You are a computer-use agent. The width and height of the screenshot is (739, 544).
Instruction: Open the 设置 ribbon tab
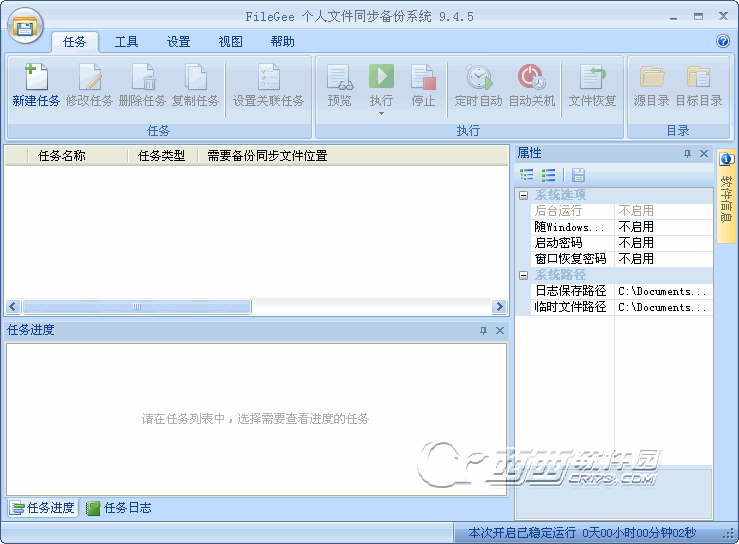click(178, 42)
